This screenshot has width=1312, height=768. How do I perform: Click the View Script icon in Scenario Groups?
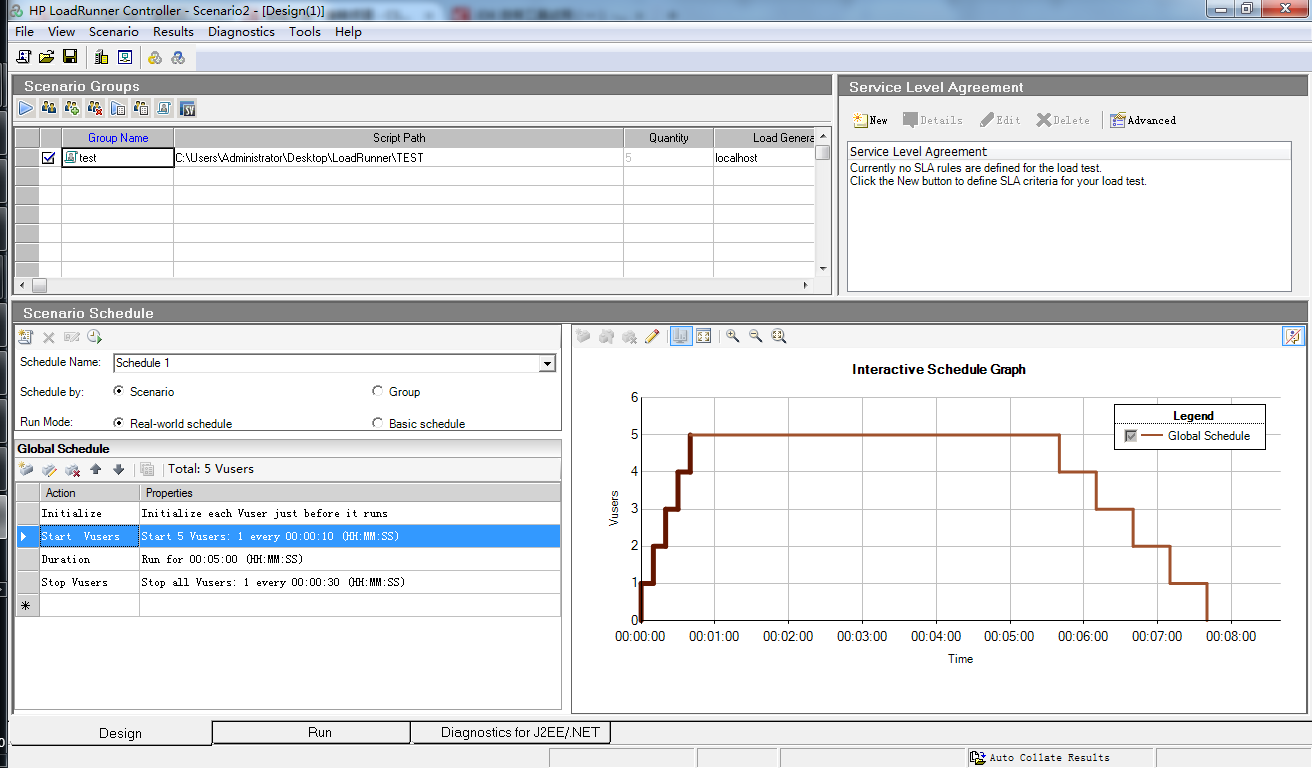point(164,108)
